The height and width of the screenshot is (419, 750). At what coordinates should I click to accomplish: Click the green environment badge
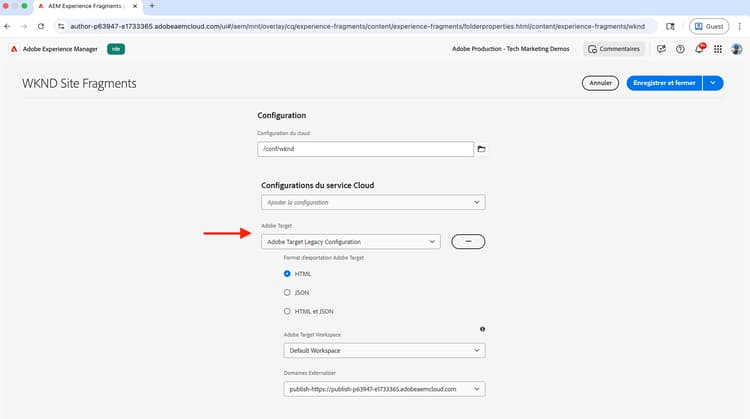tap(116, 49)
